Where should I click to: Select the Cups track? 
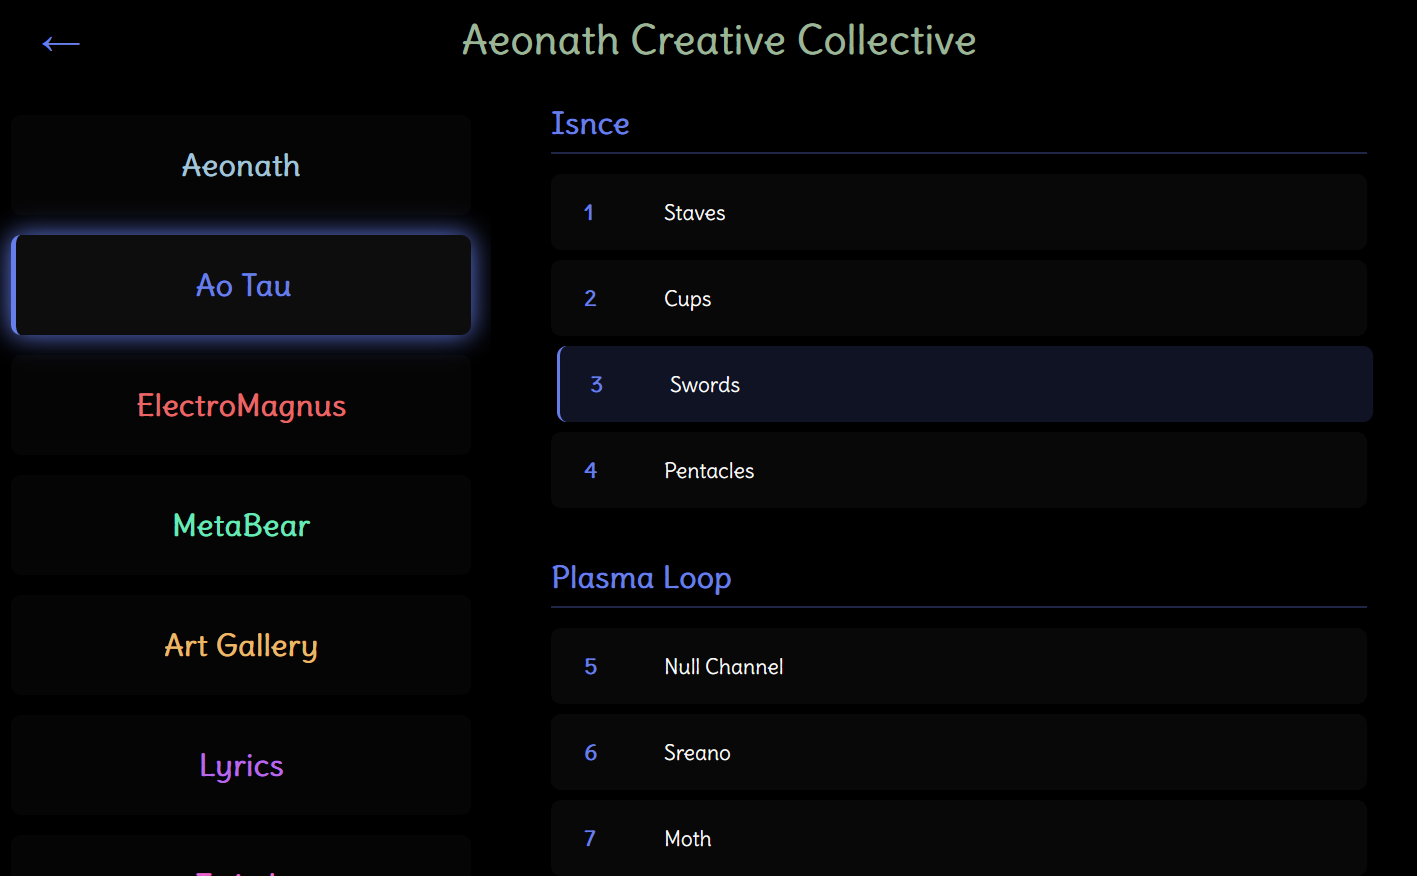click(x=958, y=297)
